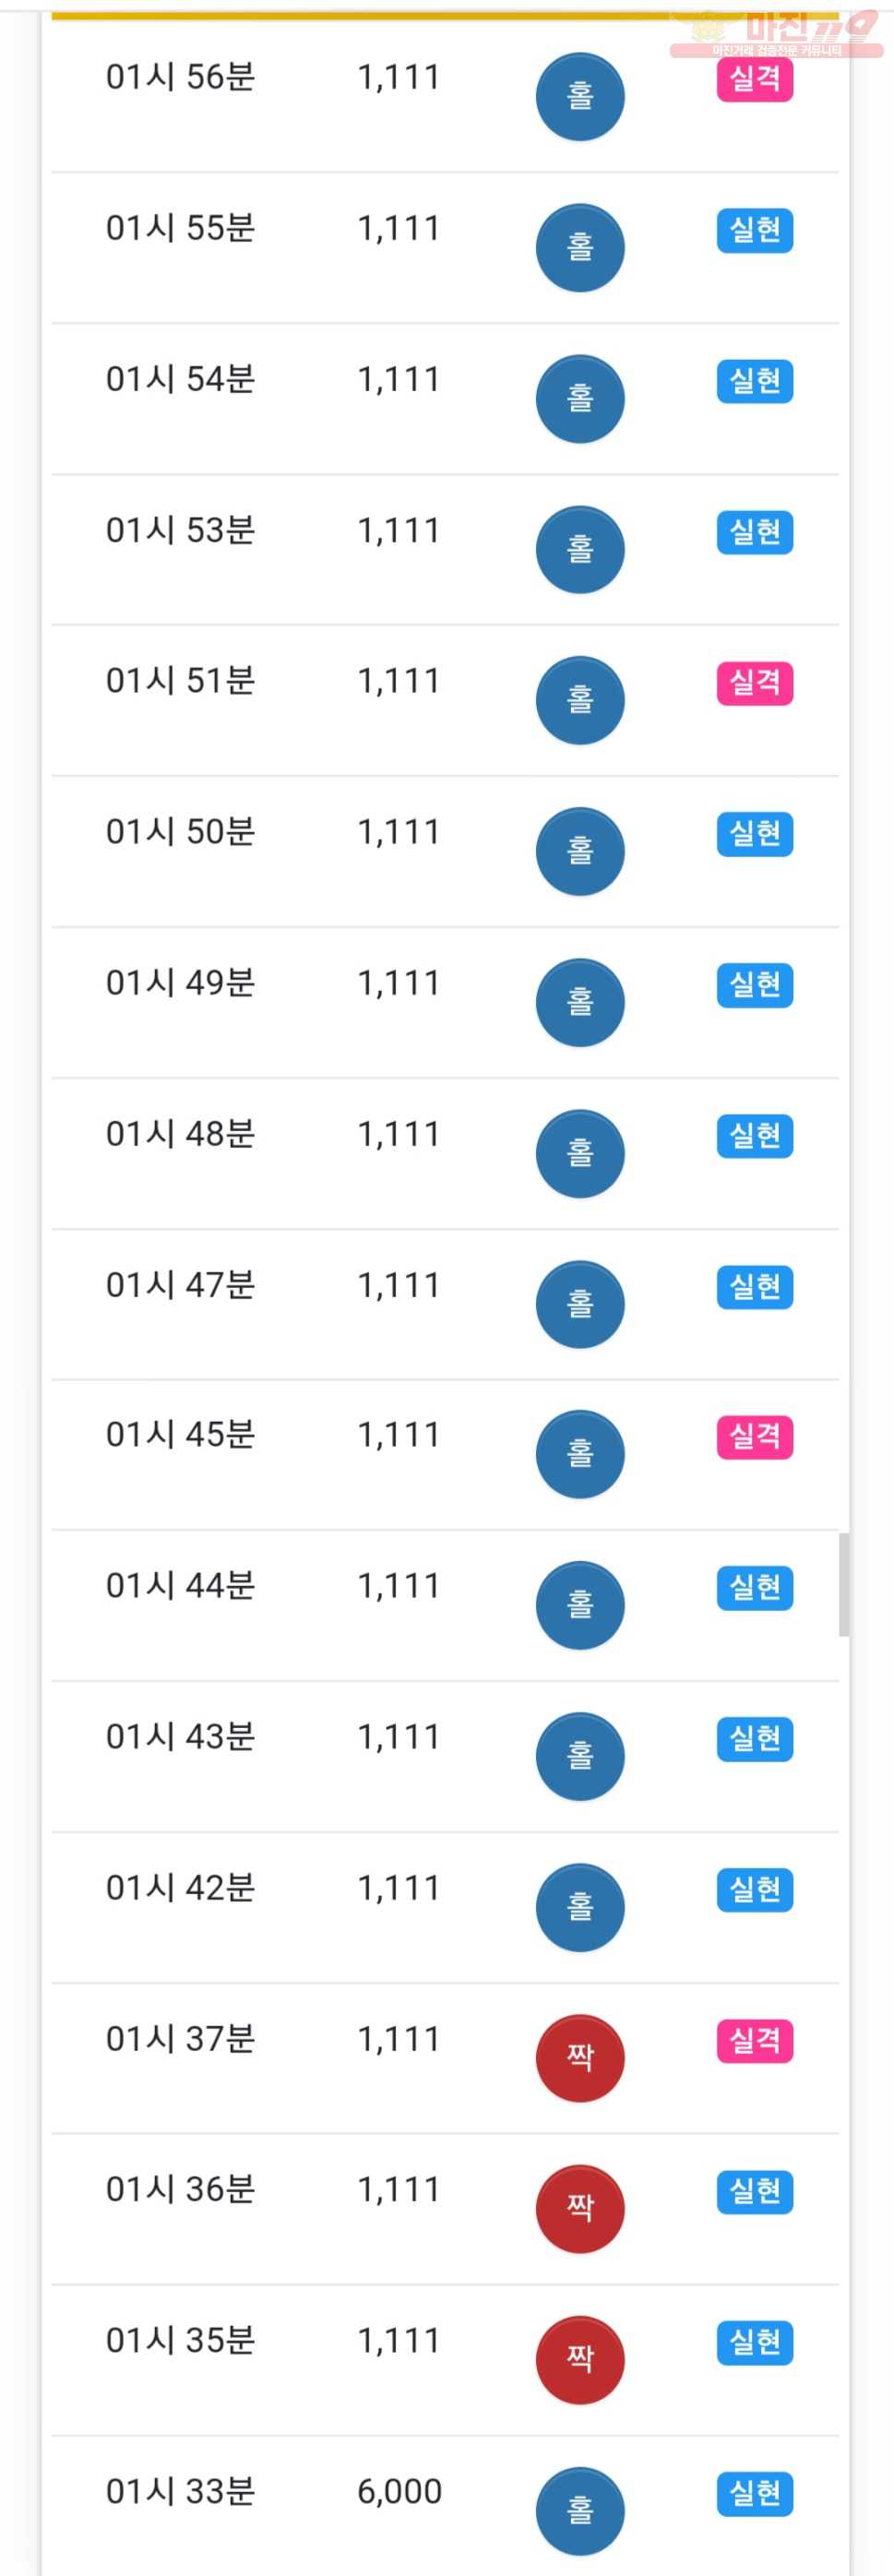This screenshot has width=894, height=2576.
Task: Click the red 짝 circle in the 01시 37분 row
Action: click(580, 2058)
